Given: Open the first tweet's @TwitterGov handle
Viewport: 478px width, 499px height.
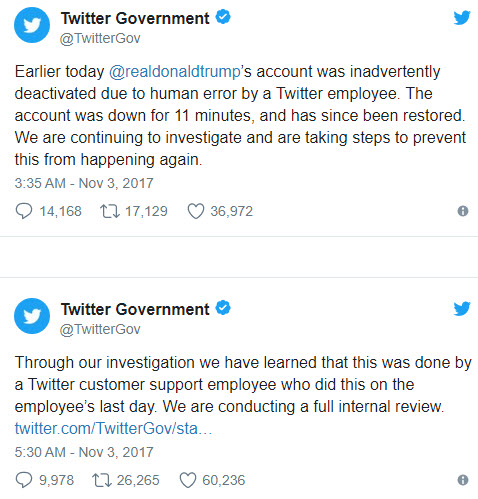Looking at the screenshot, I should pyautogui.click(x=100, y=38).
